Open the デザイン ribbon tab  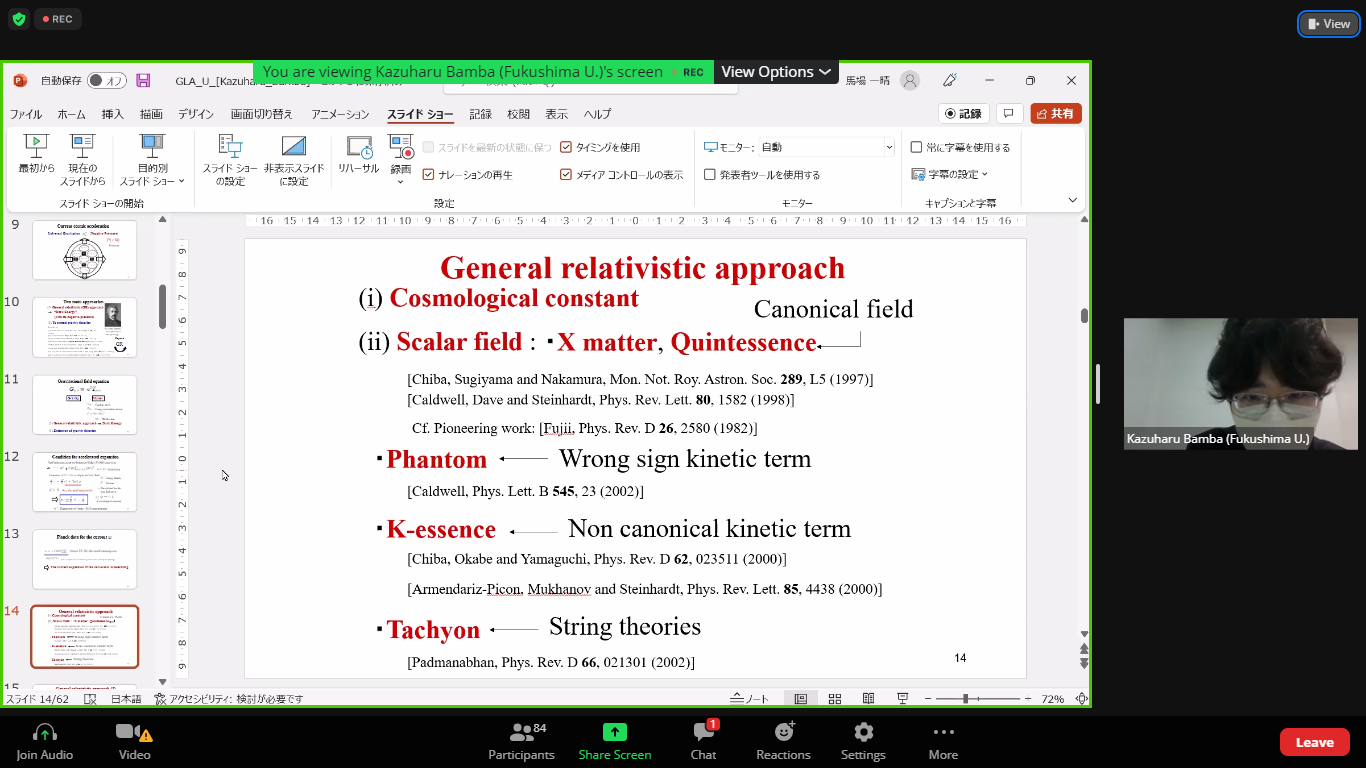pyautogui.click(x=196, y=114)
